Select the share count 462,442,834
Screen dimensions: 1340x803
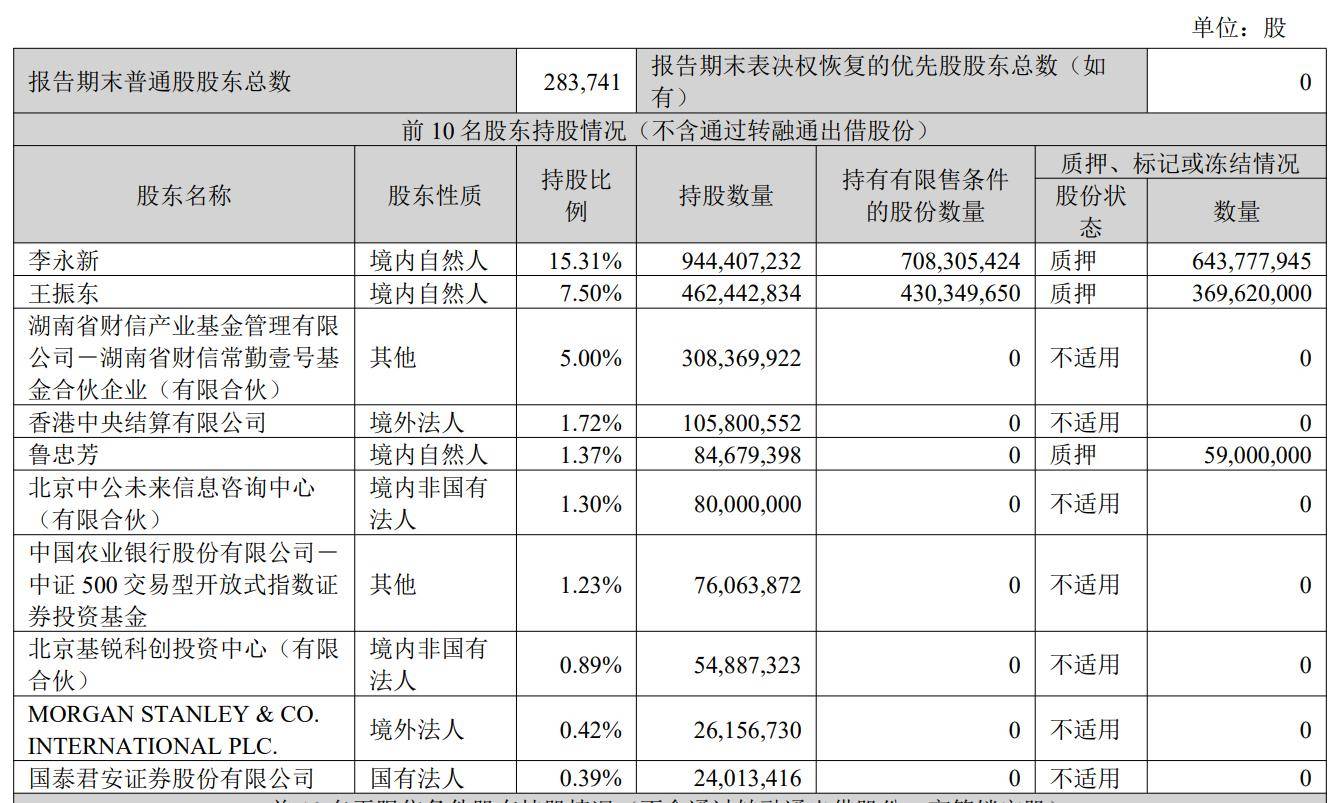[740, 293]
